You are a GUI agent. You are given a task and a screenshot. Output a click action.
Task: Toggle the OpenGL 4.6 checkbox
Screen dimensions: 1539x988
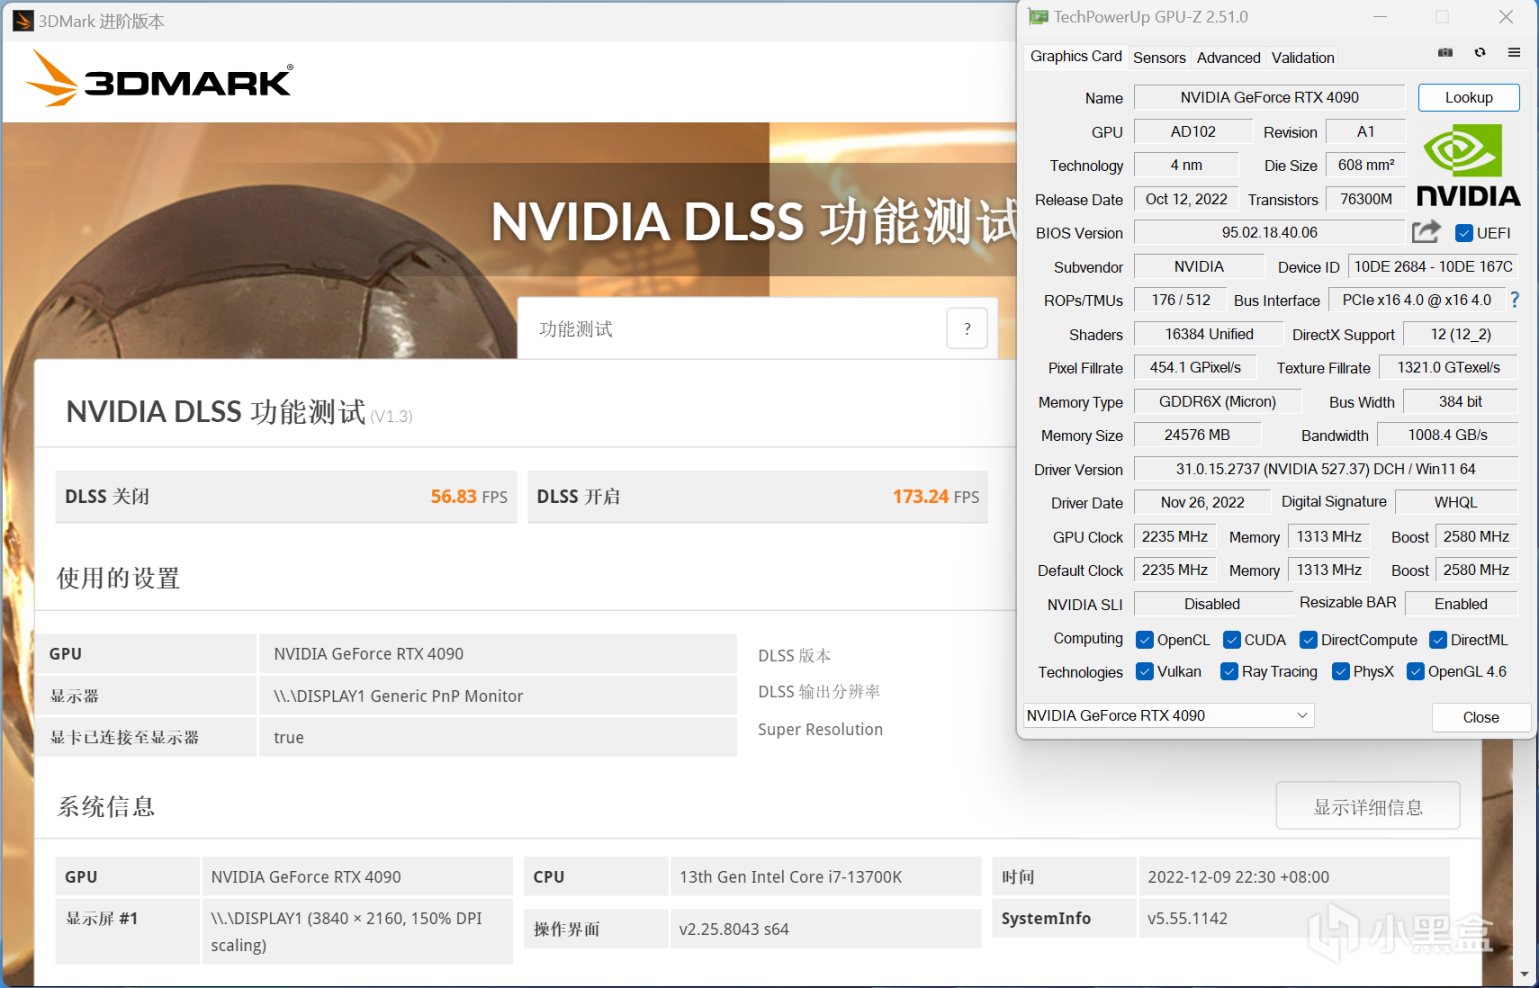pos(1415,672)
